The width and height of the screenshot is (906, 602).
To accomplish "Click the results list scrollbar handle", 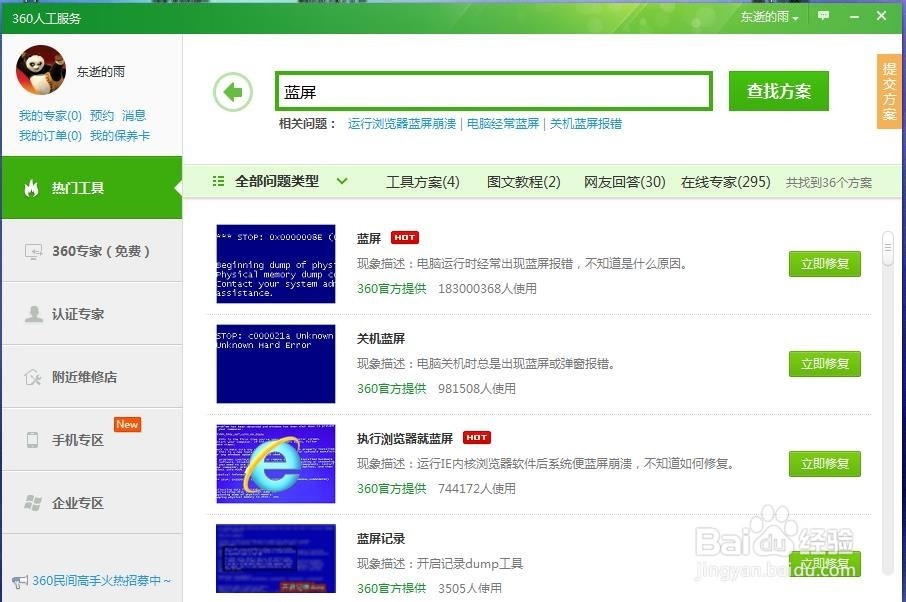I will 888,249.
